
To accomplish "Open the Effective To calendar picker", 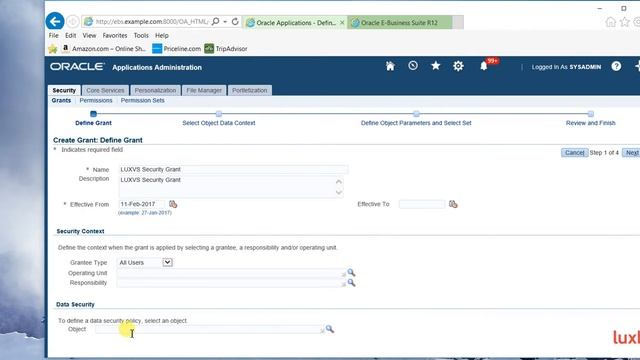I will (453, 204).
